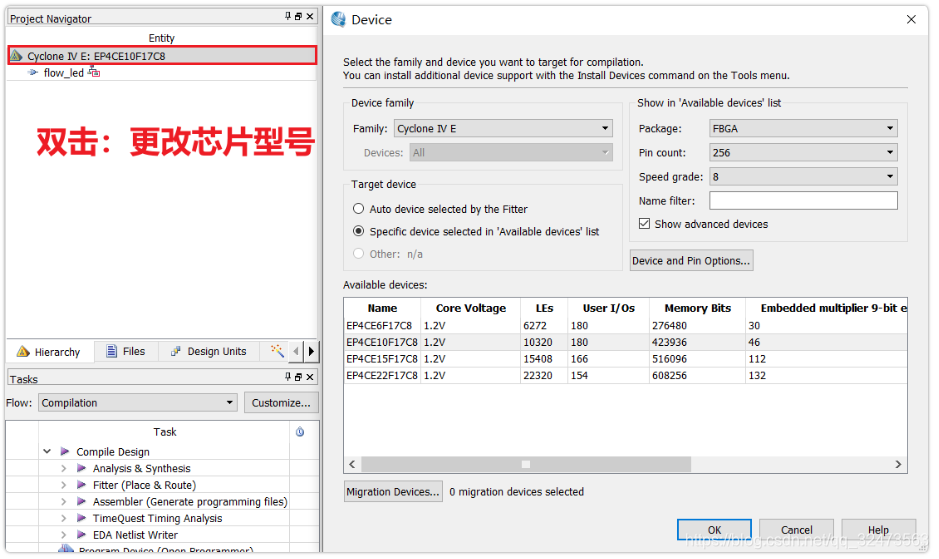This screenshot has width=939, height=559.
Task: Show previous navigator tabs with left arrow
Action: (x=296, y=351)
